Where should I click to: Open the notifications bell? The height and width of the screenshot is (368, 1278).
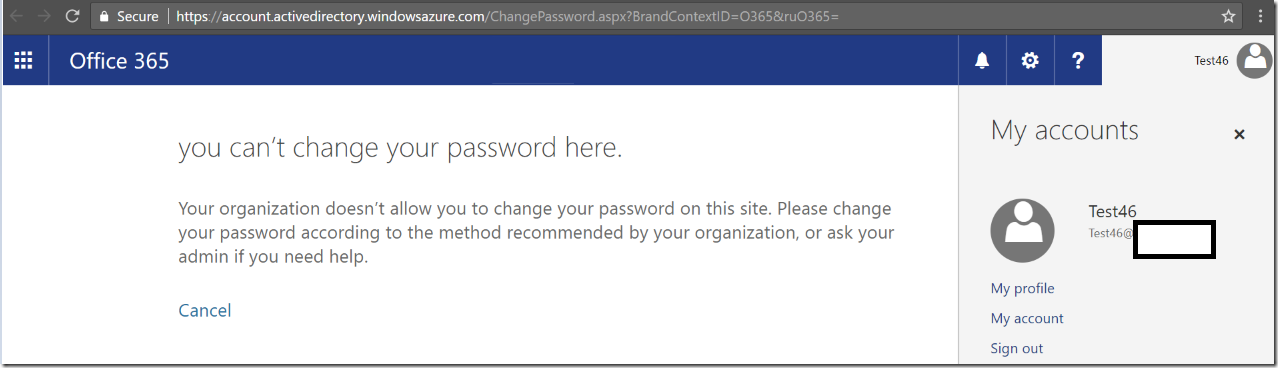tap(982, 61)
